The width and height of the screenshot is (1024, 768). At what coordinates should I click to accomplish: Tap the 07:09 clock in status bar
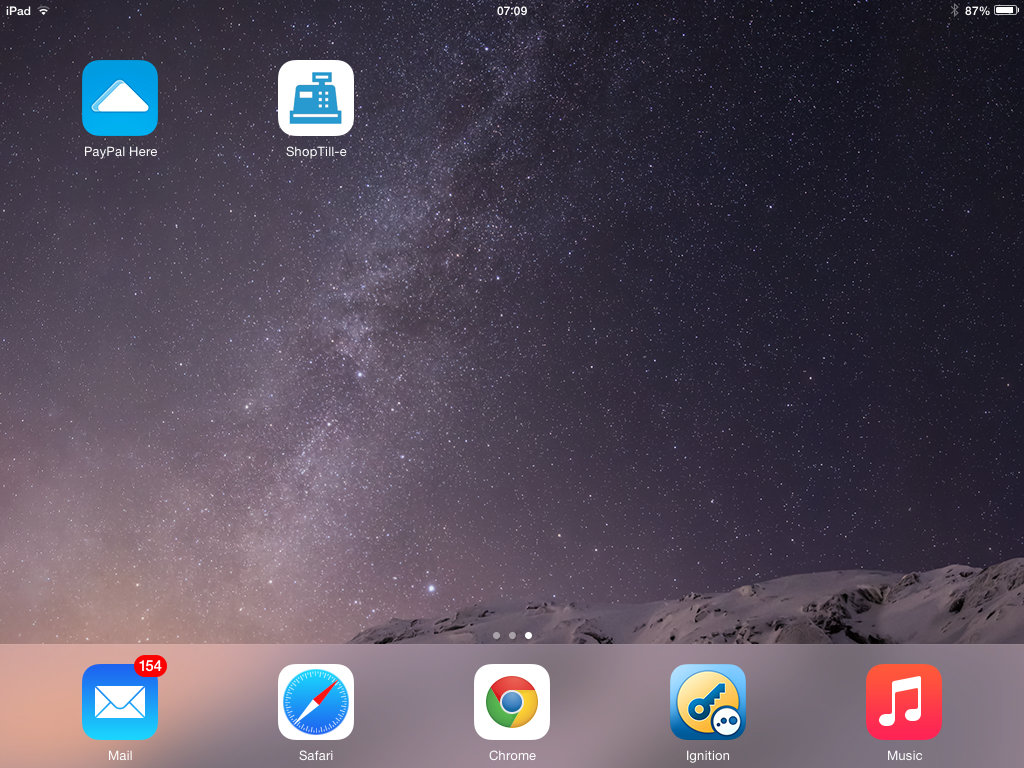pyautogui.click(x=512, y=11)
